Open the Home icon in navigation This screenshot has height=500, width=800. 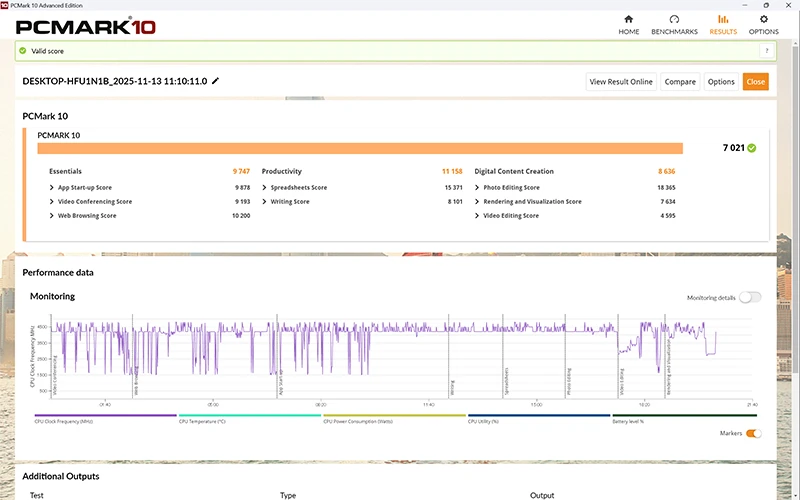pos(628,19)
